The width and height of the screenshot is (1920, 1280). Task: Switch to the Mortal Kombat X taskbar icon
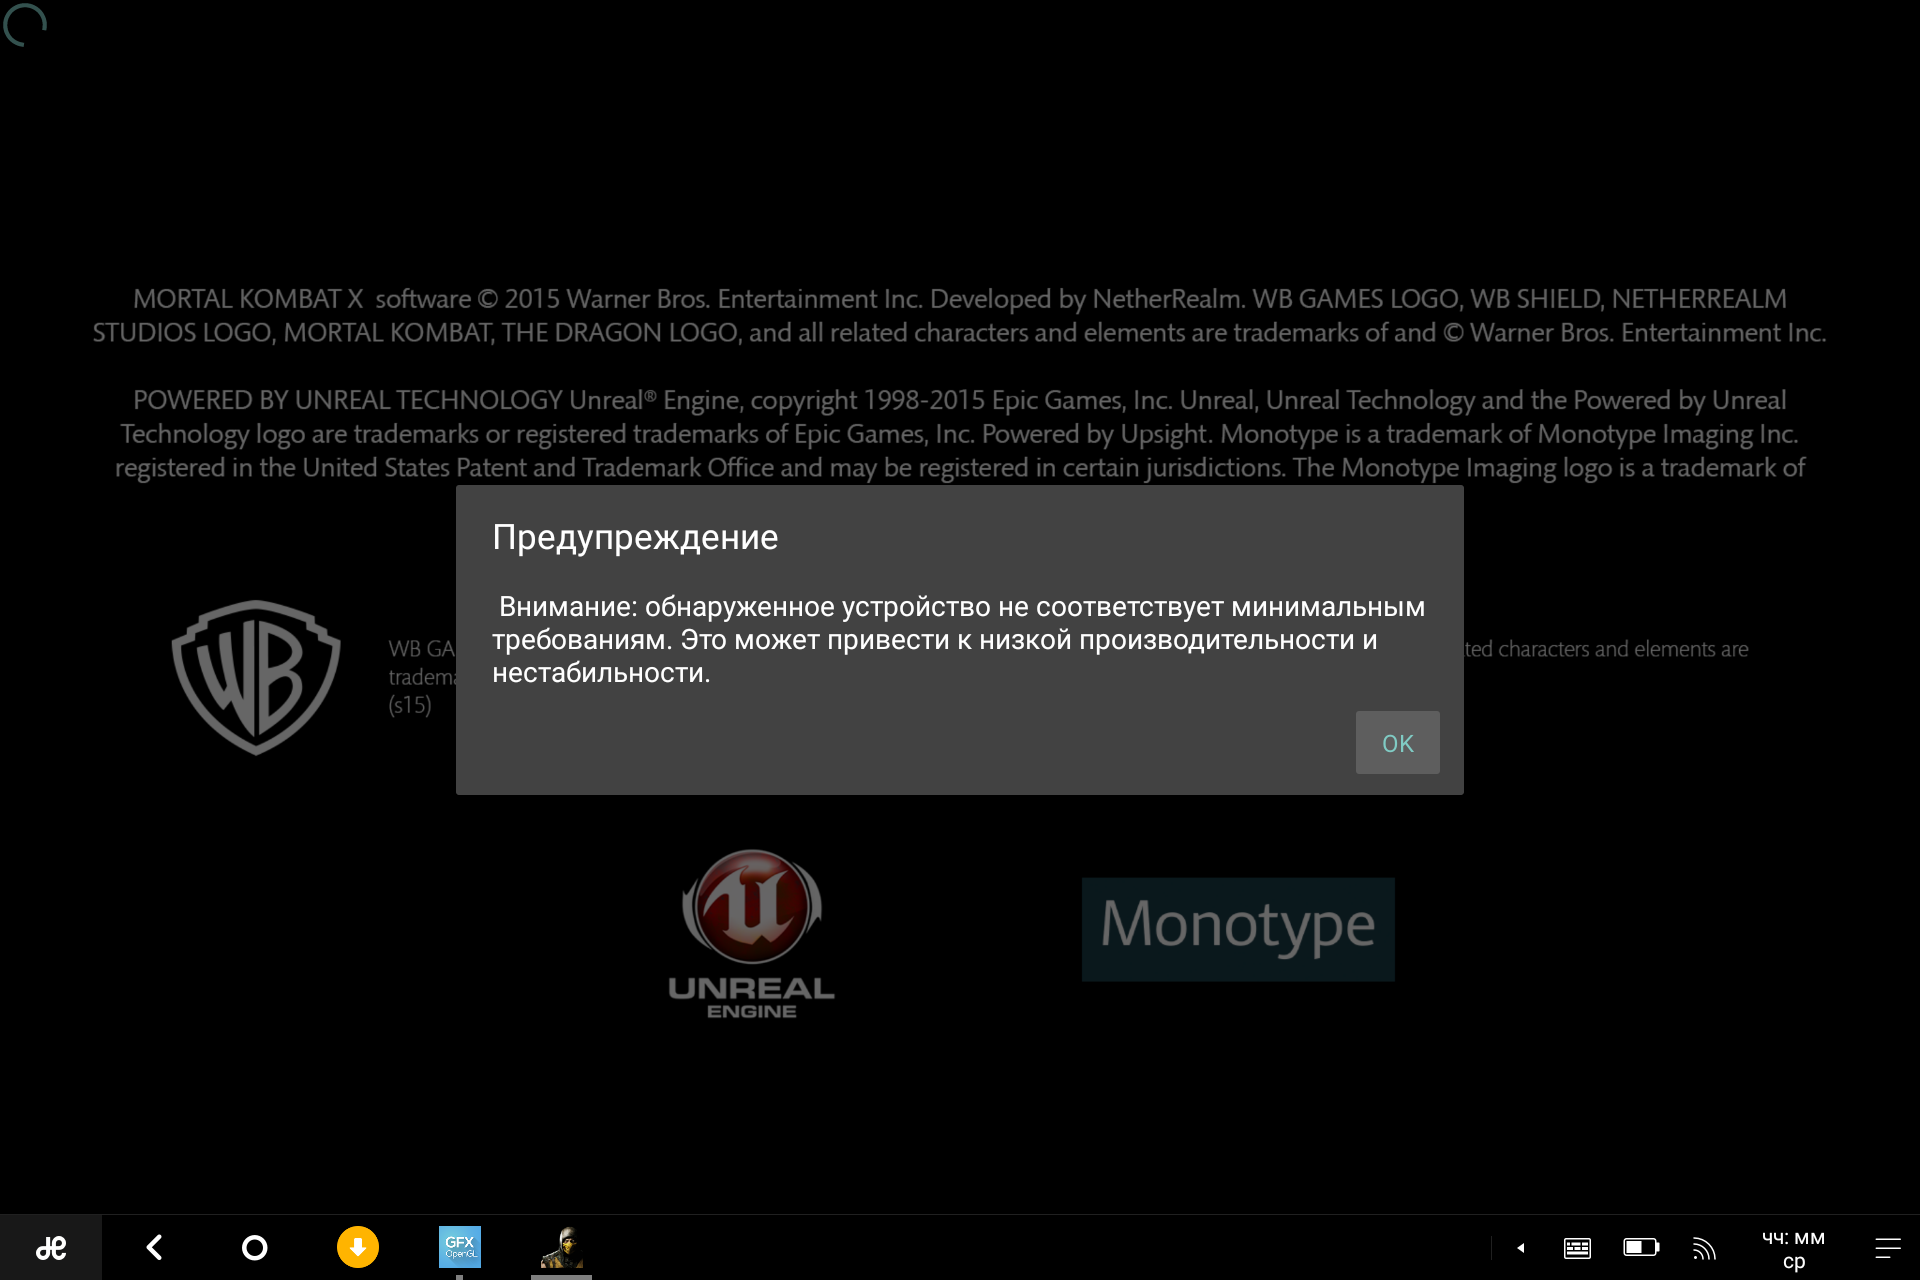click(562, 1247)
